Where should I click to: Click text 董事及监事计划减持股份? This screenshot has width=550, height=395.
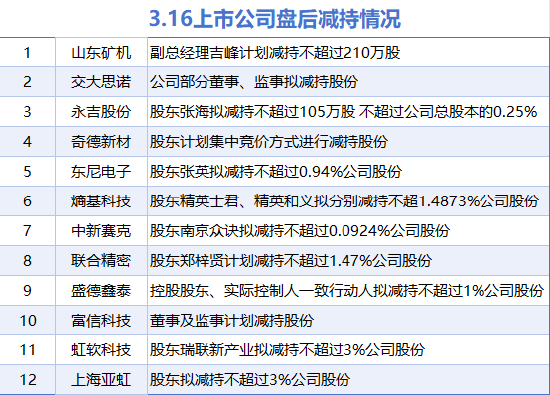tap(232, 320)
